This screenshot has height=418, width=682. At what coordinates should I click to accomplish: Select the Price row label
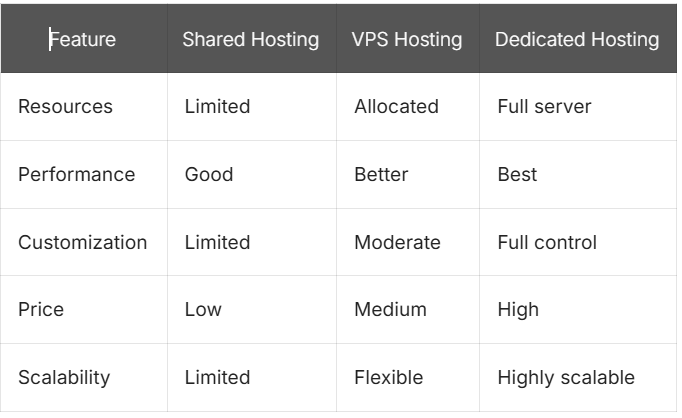point(39,310)
